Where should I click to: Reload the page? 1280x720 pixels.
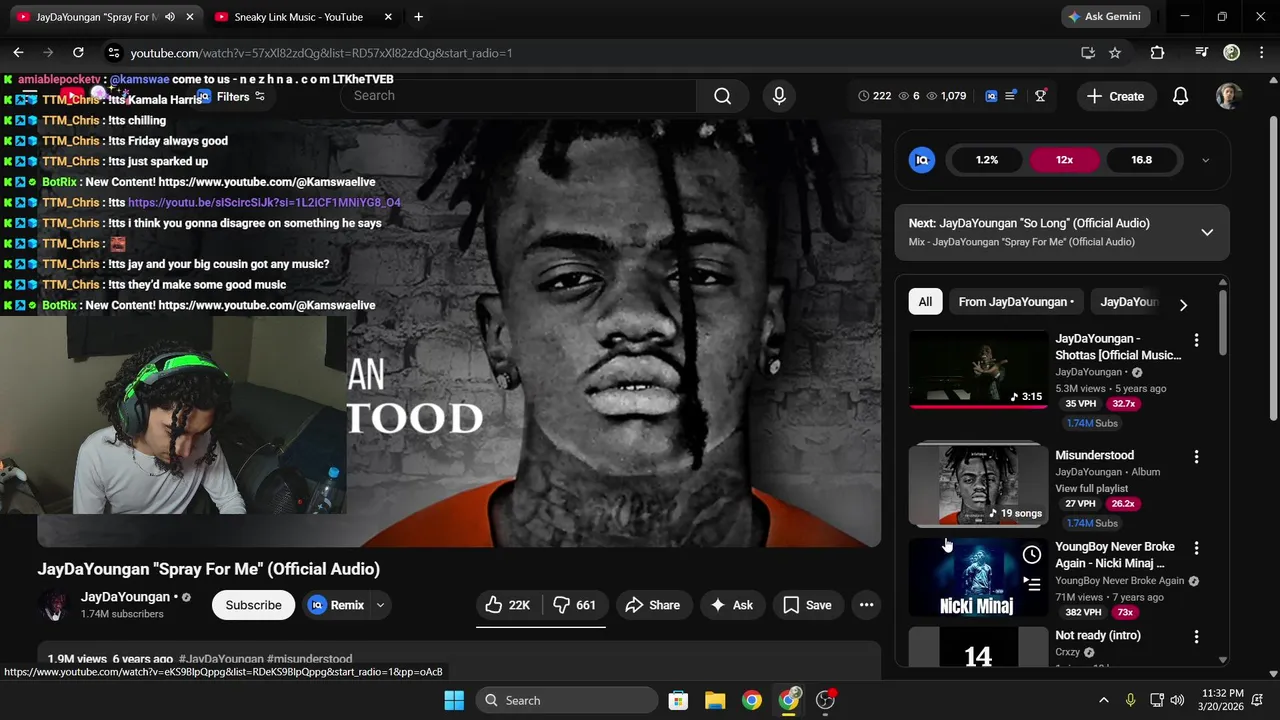(78, 53)
